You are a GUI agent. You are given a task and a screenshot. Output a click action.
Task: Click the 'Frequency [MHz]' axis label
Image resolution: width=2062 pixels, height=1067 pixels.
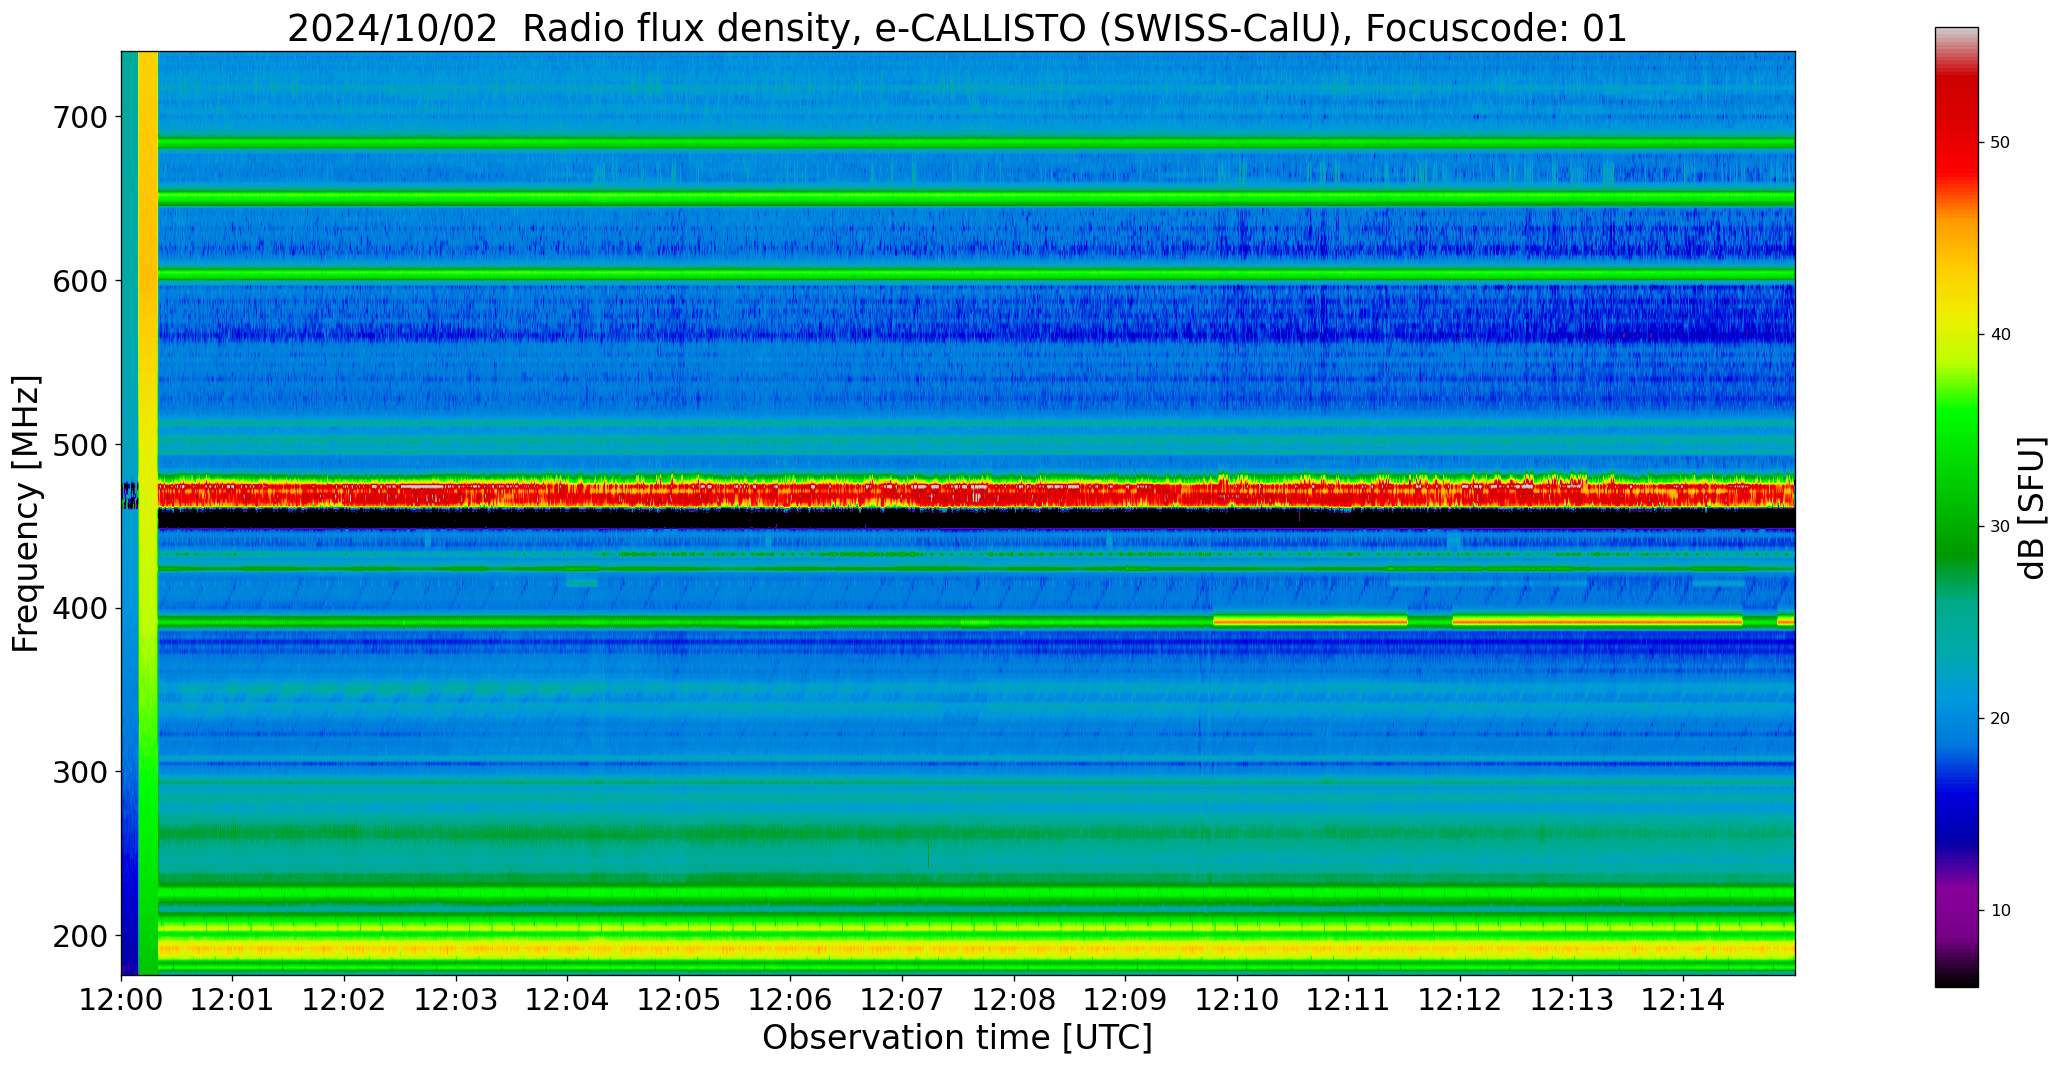(x=27, y=513)
